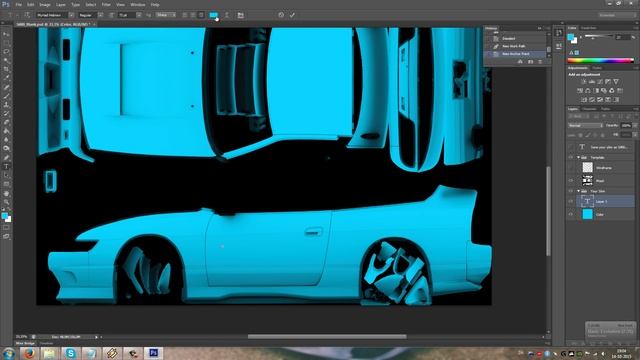Select the Paint Bucket tool
Screen dimensions: 640x360
(6, 131)
